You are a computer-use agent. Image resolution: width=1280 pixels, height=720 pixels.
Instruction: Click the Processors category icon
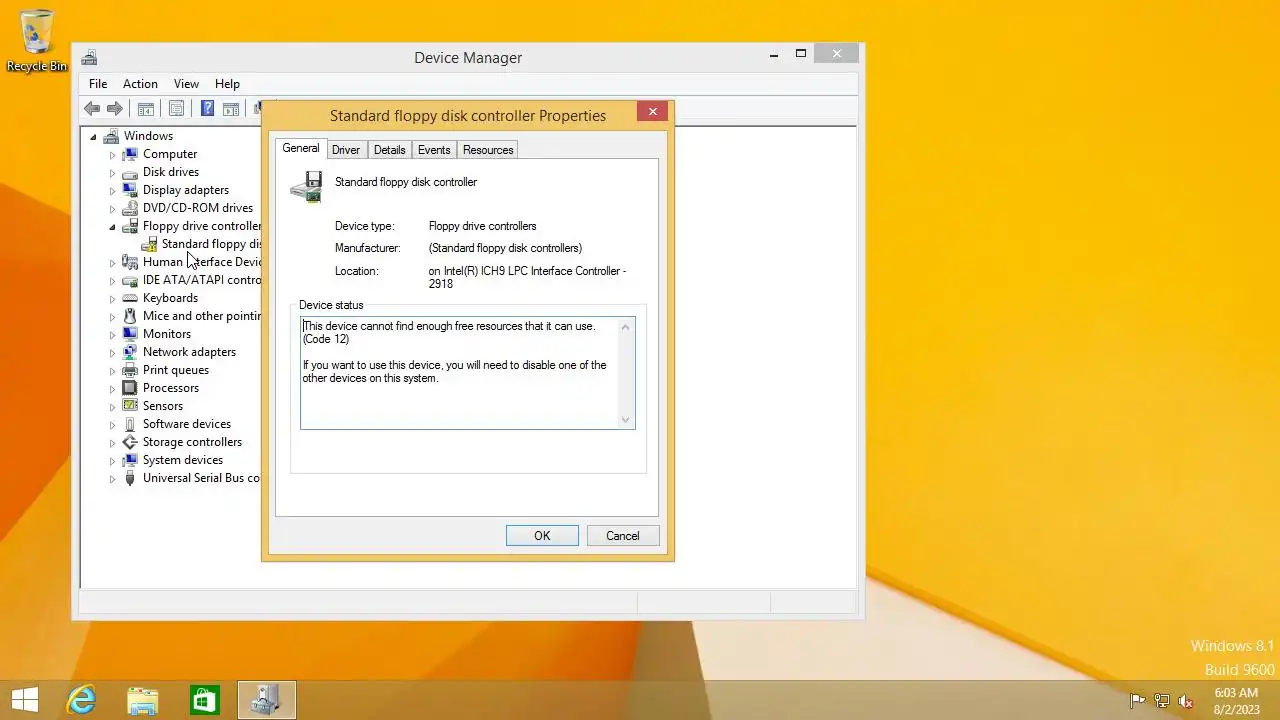pos(130,388)
